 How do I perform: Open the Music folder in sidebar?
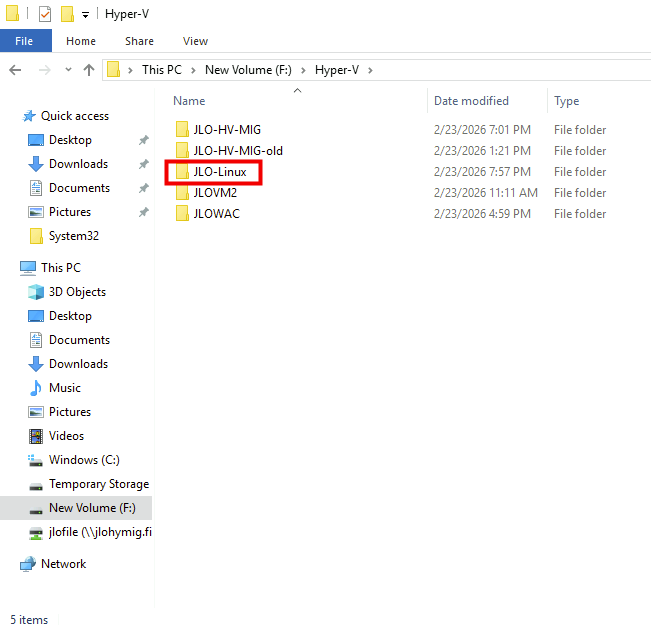coord(64,388)
